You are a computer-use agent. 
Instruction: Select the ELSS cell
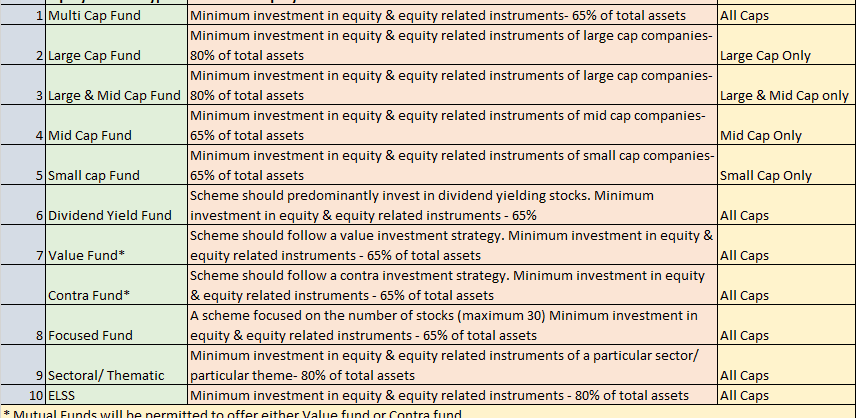tap(116, 395)
